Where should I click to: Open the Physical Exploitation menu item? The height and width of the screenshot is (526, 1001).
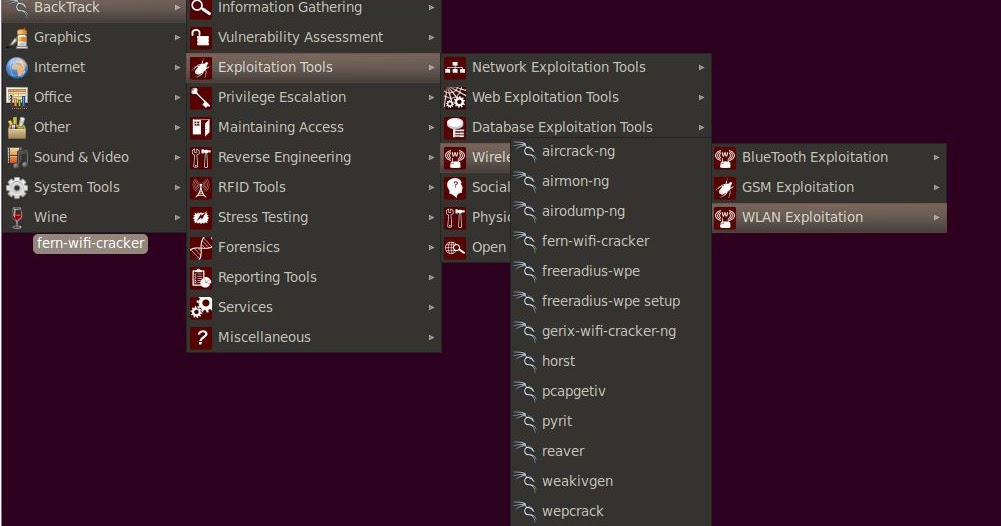476,217
